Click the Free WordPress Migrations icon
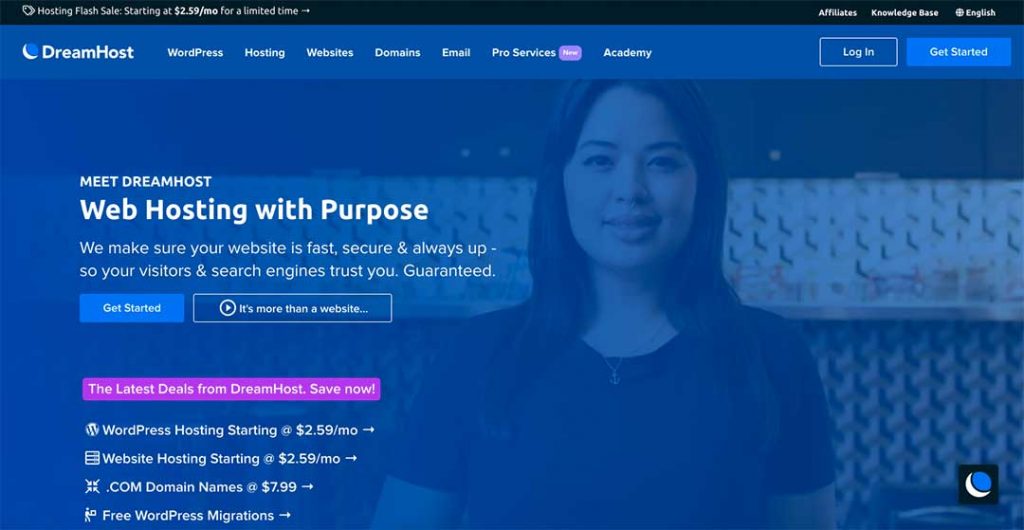Viewport: 1024px width, 530px height. [x=91, y=515]
